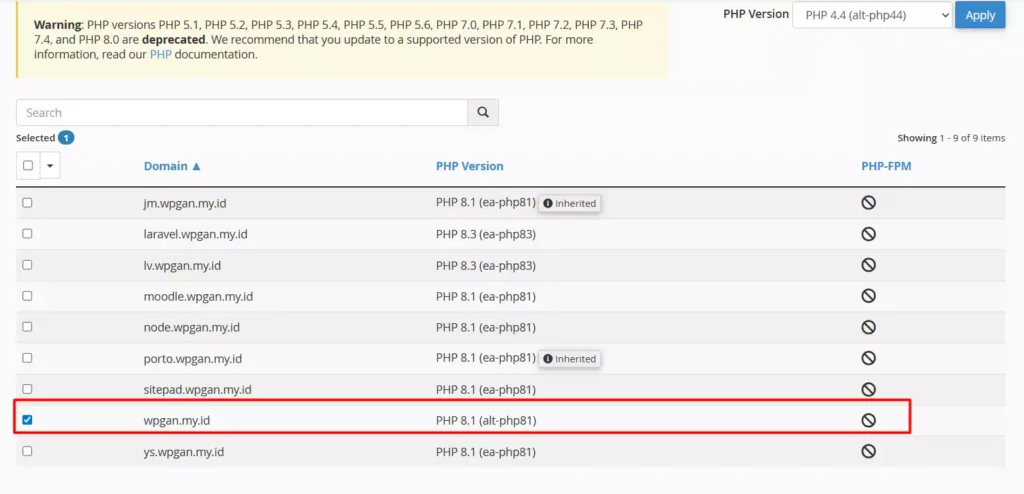This screenshot has height=494, width=1024.
Task: Click porto.wpgan.my.id domain text
Action: (x=193, y=359)
